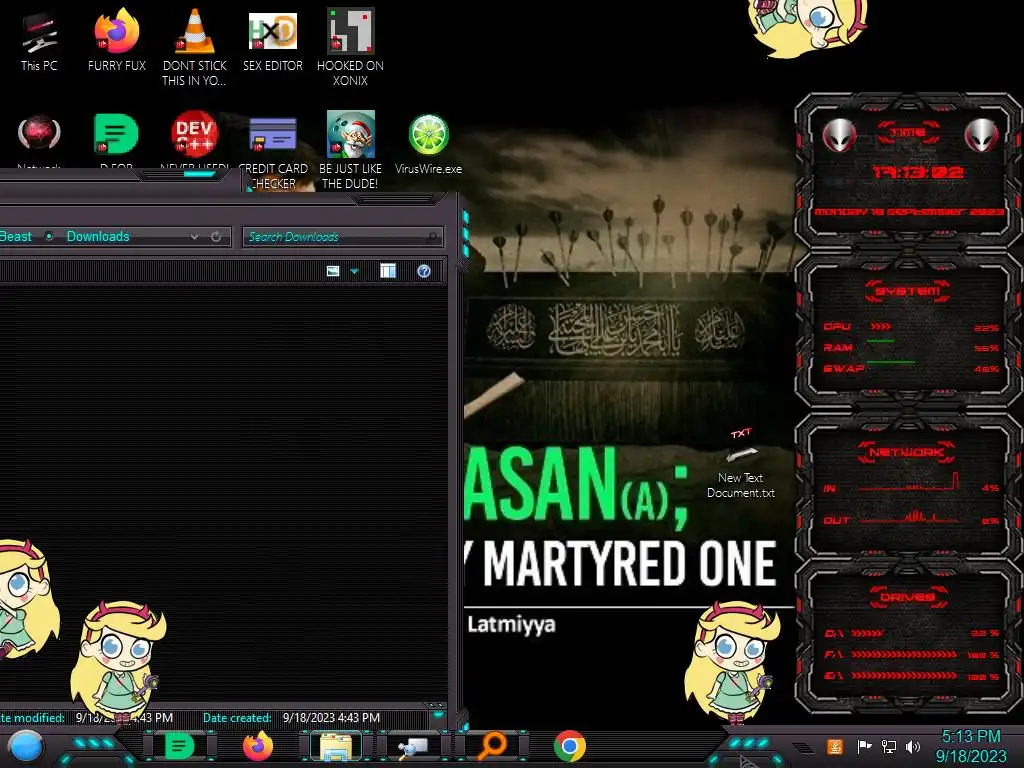Click the RAM usage bar in widget

pos(880,341)
